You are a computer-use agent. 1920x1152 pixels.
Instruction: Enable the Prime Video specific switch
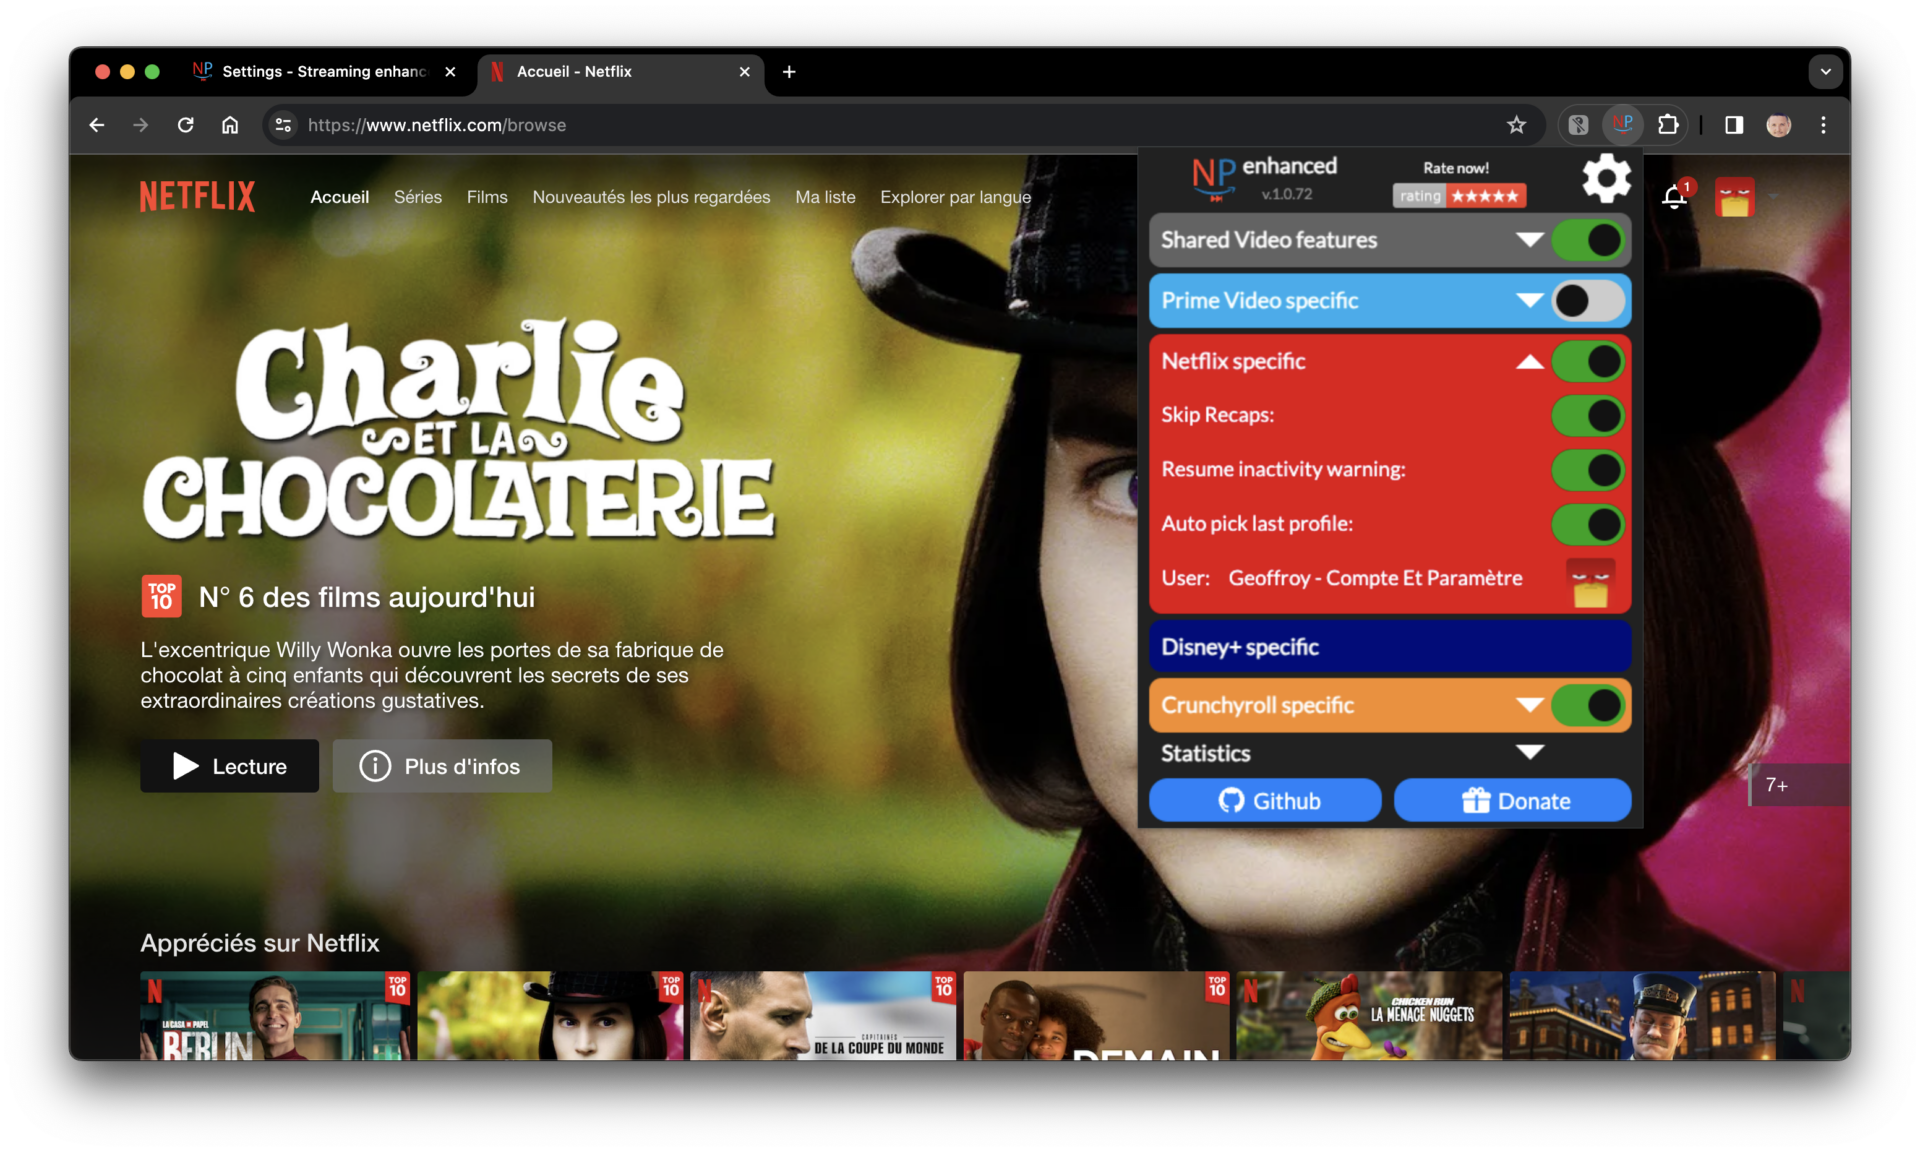click(1588, 301)
